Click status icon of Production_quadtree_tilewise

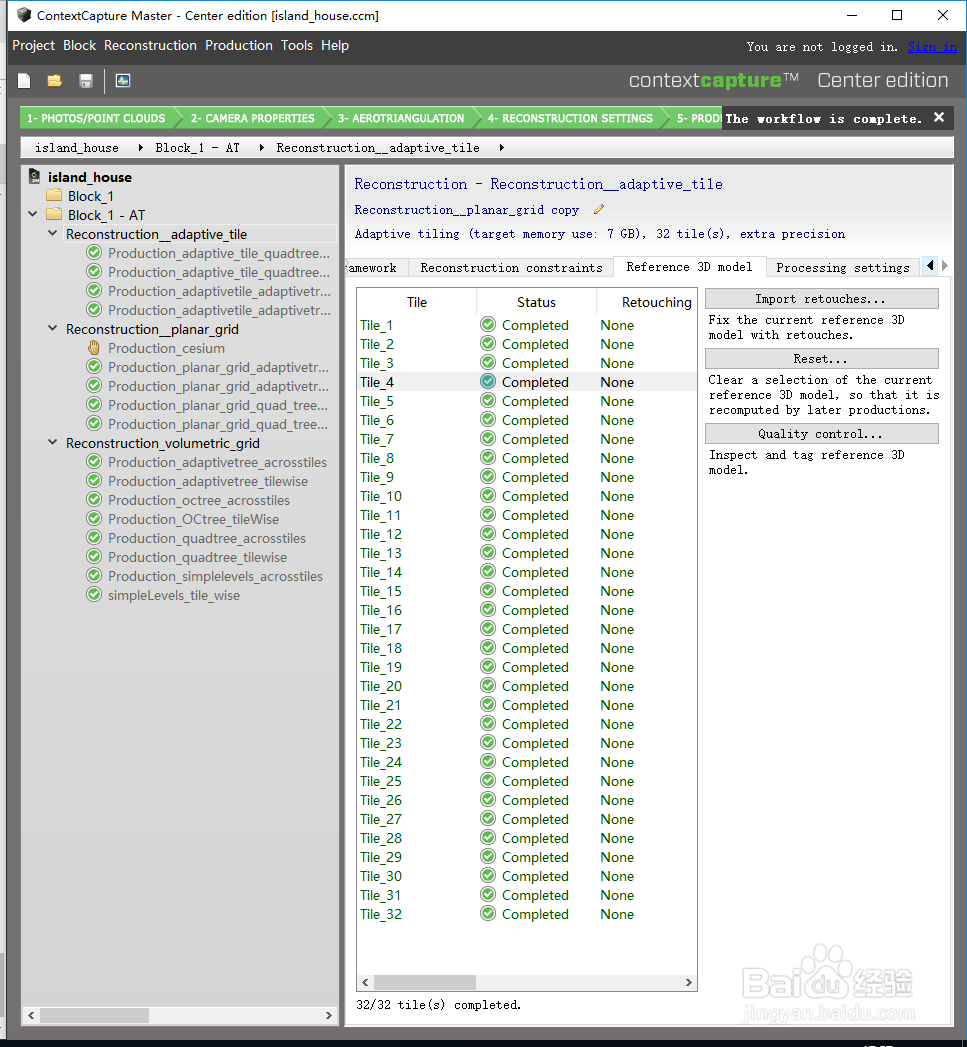(x=94, y=556)
